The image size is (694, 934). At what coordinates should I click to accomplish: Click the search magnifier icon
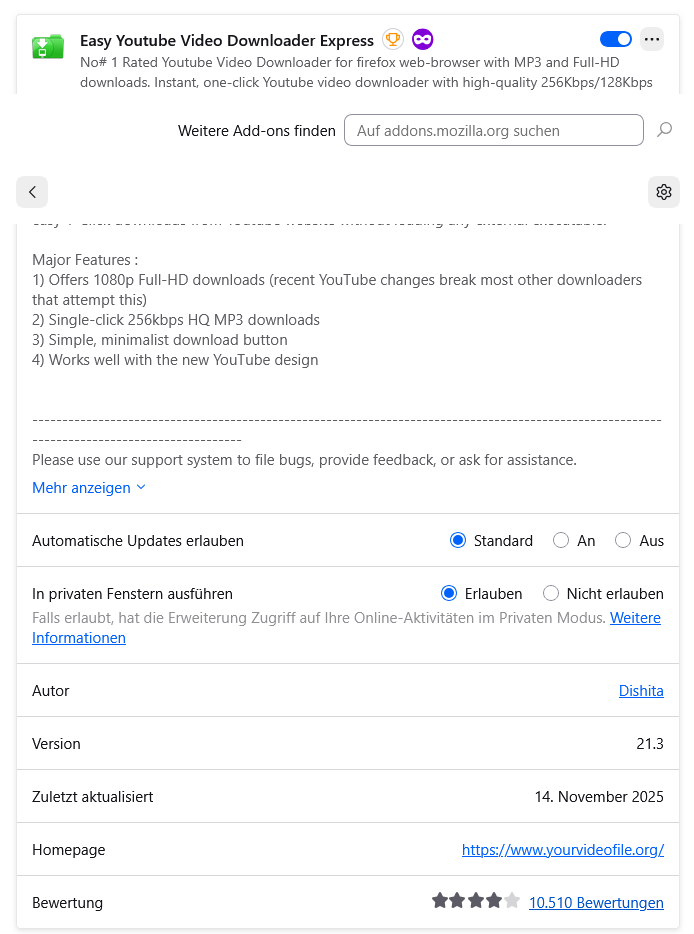coord(664,130)
